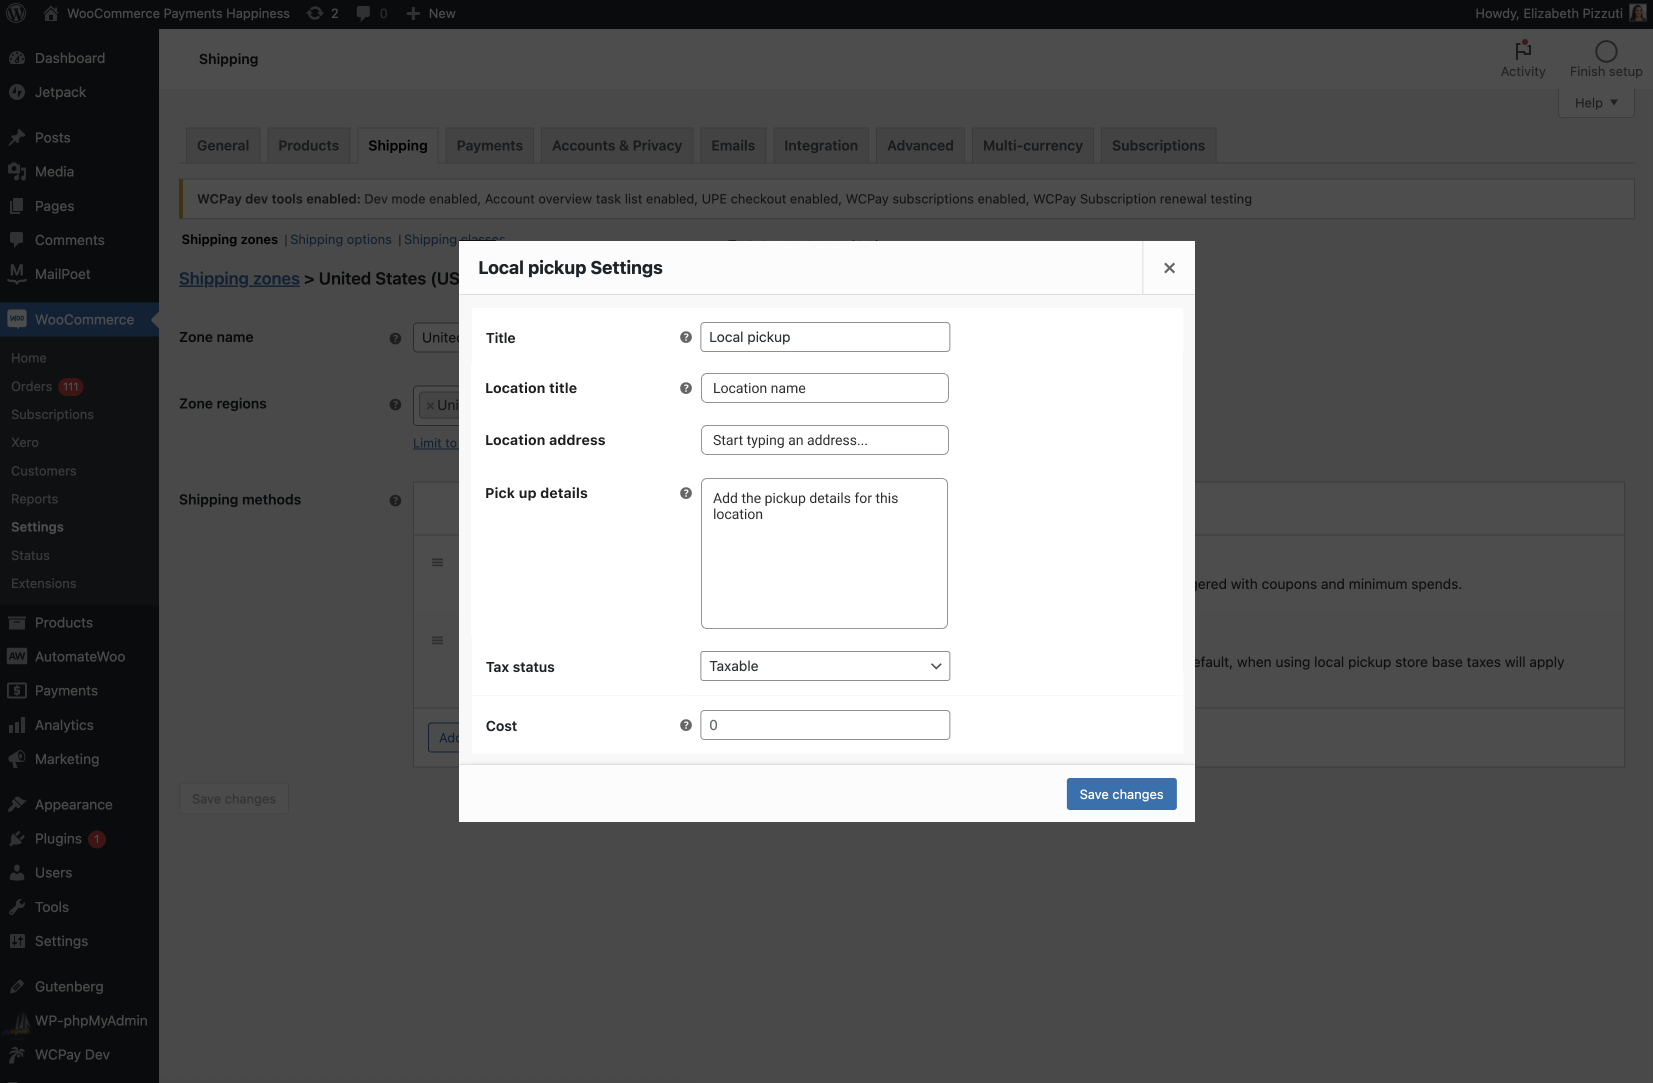Create new content with the New icon
The image size is (1653, 1083).
[430, 13]
